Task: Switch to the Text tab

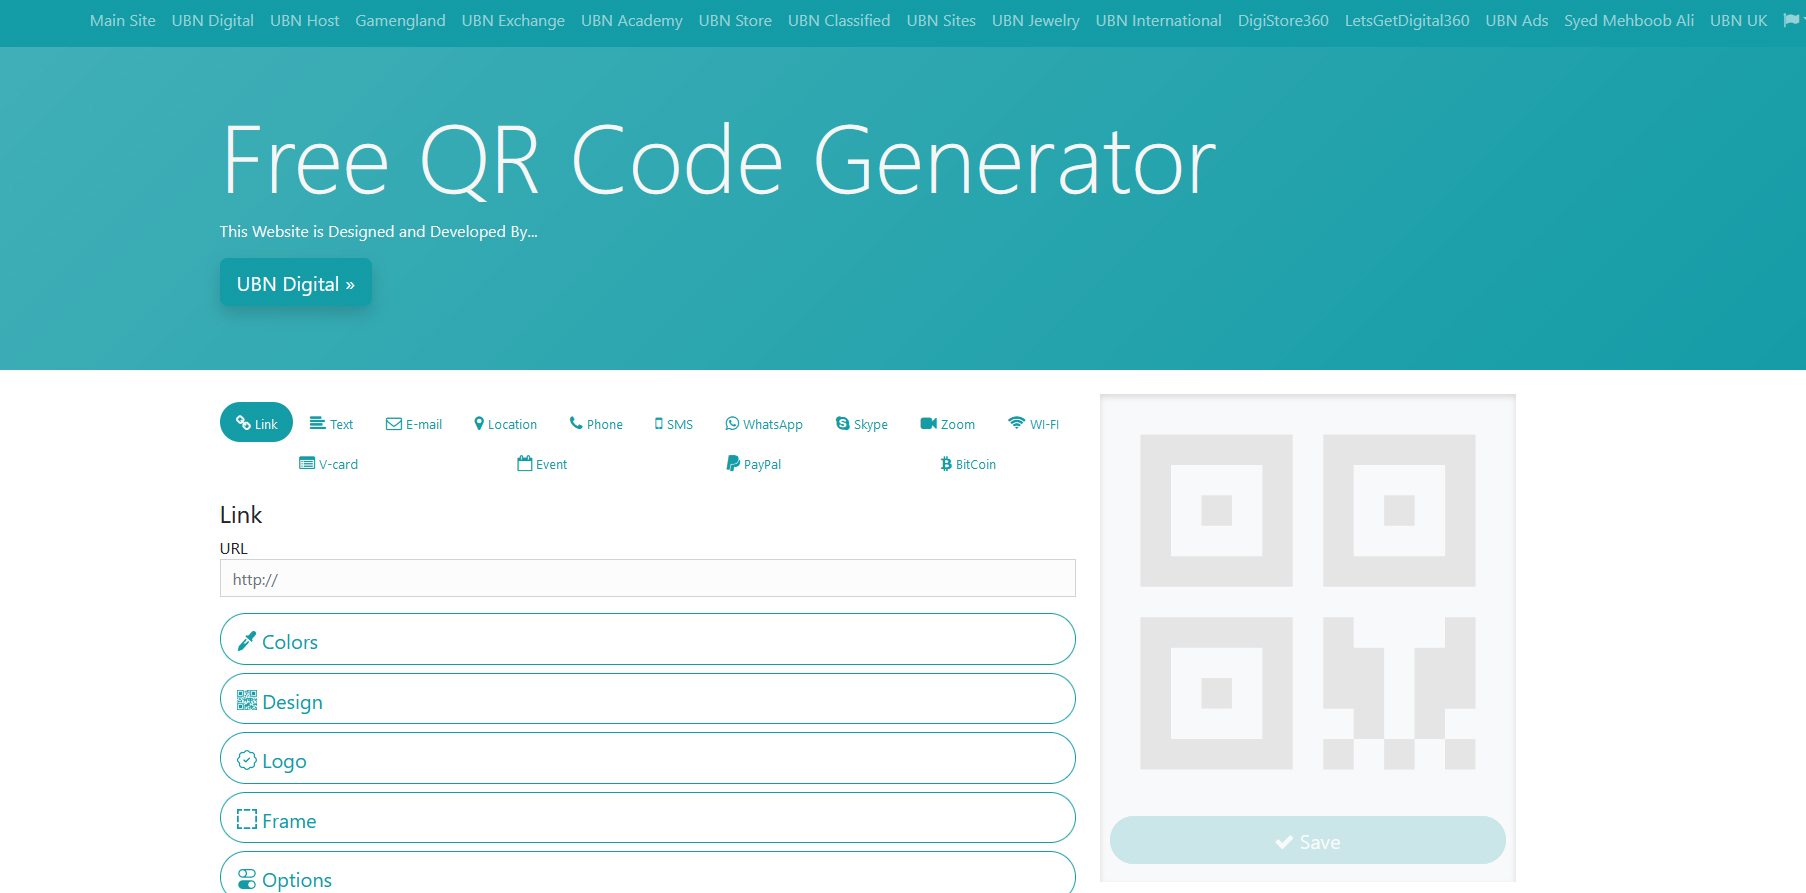Action: (x=331, y=423)
